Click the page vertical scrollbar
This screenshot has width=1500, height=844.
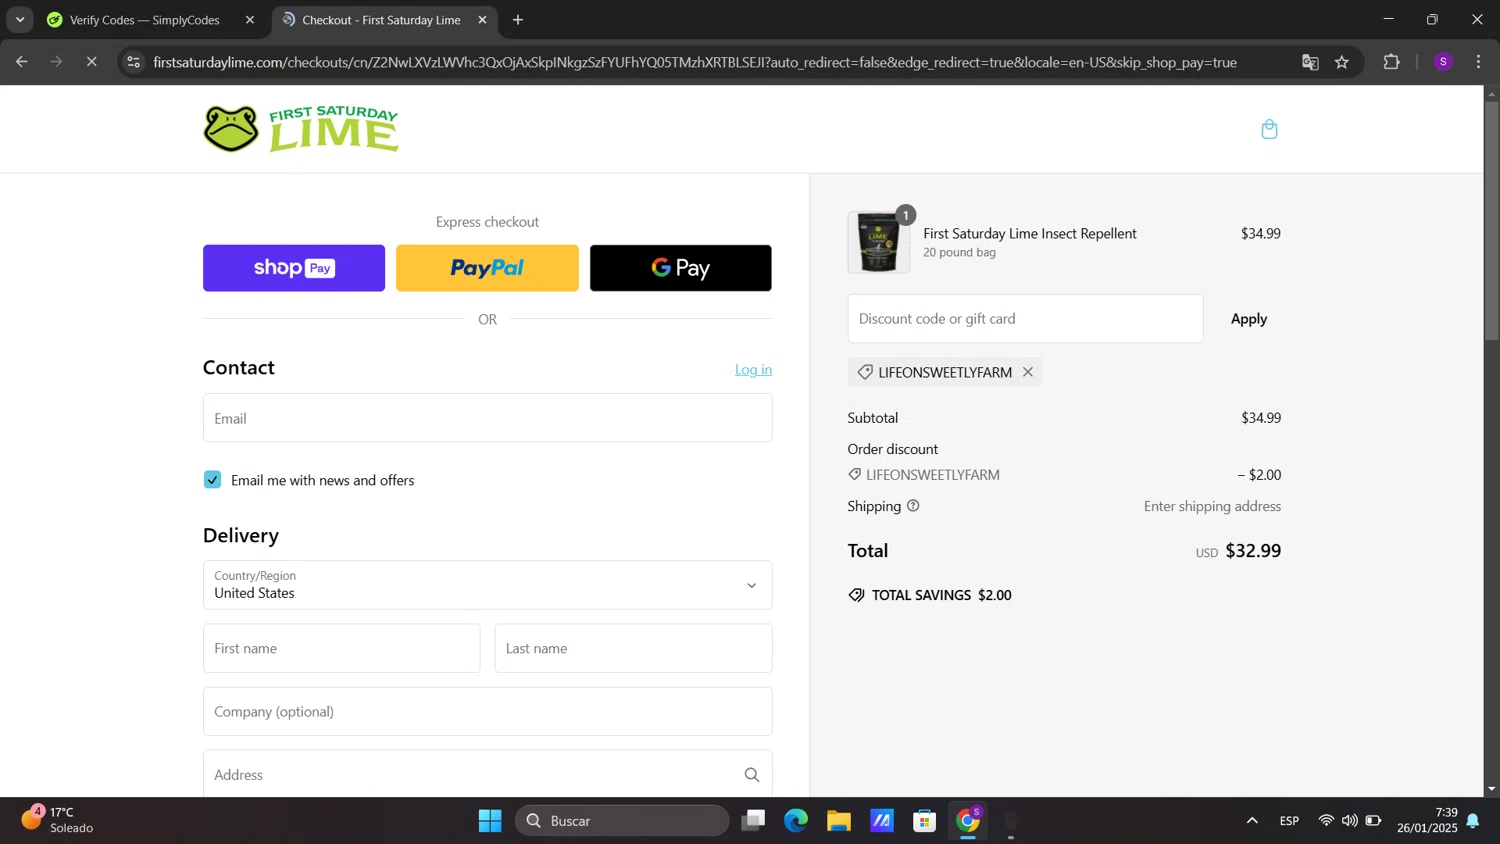(1491, 220)
